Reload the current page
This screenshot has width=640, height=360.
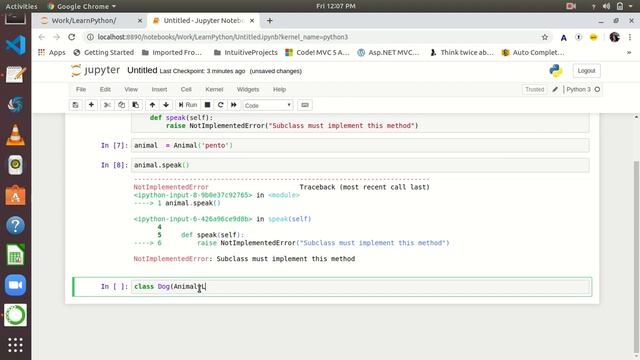click(71, 37)
